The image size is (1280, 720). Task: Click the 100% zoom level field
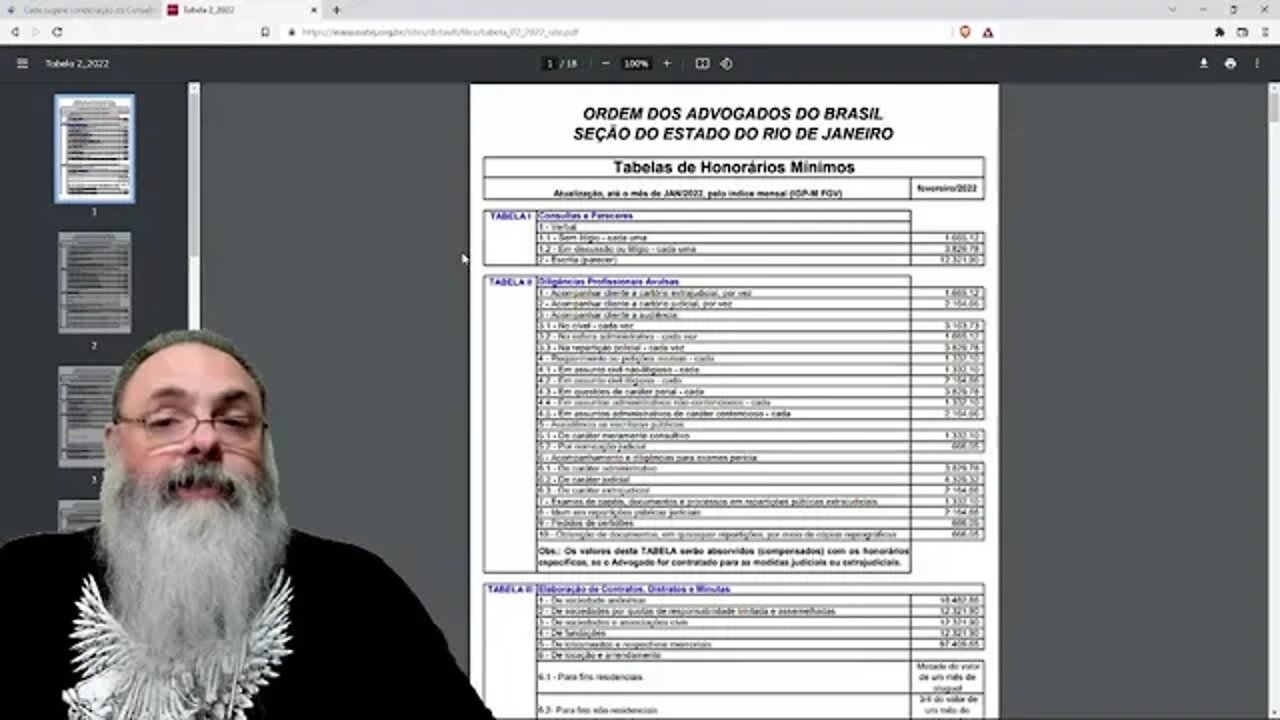tap(636, 63)
